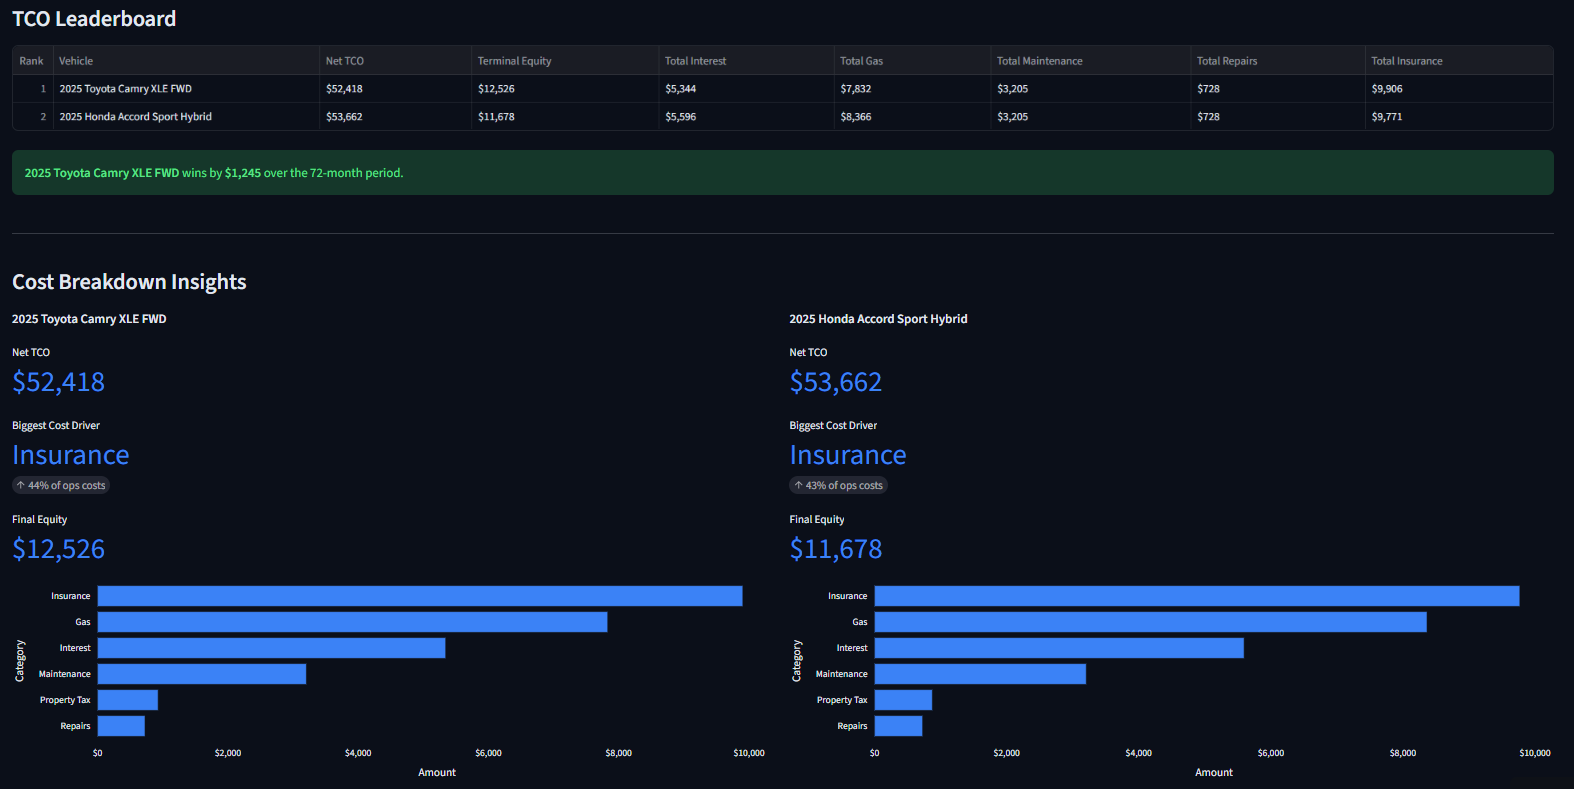
Task: Select the Toyota Camry XLE FWD table row
Action: [x=783, y=89]
